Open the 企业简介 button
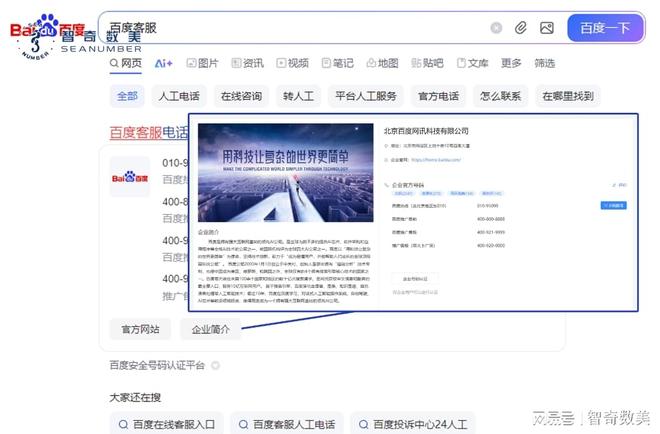The height and width of the screenshot is (434, 660). point(210,328)
